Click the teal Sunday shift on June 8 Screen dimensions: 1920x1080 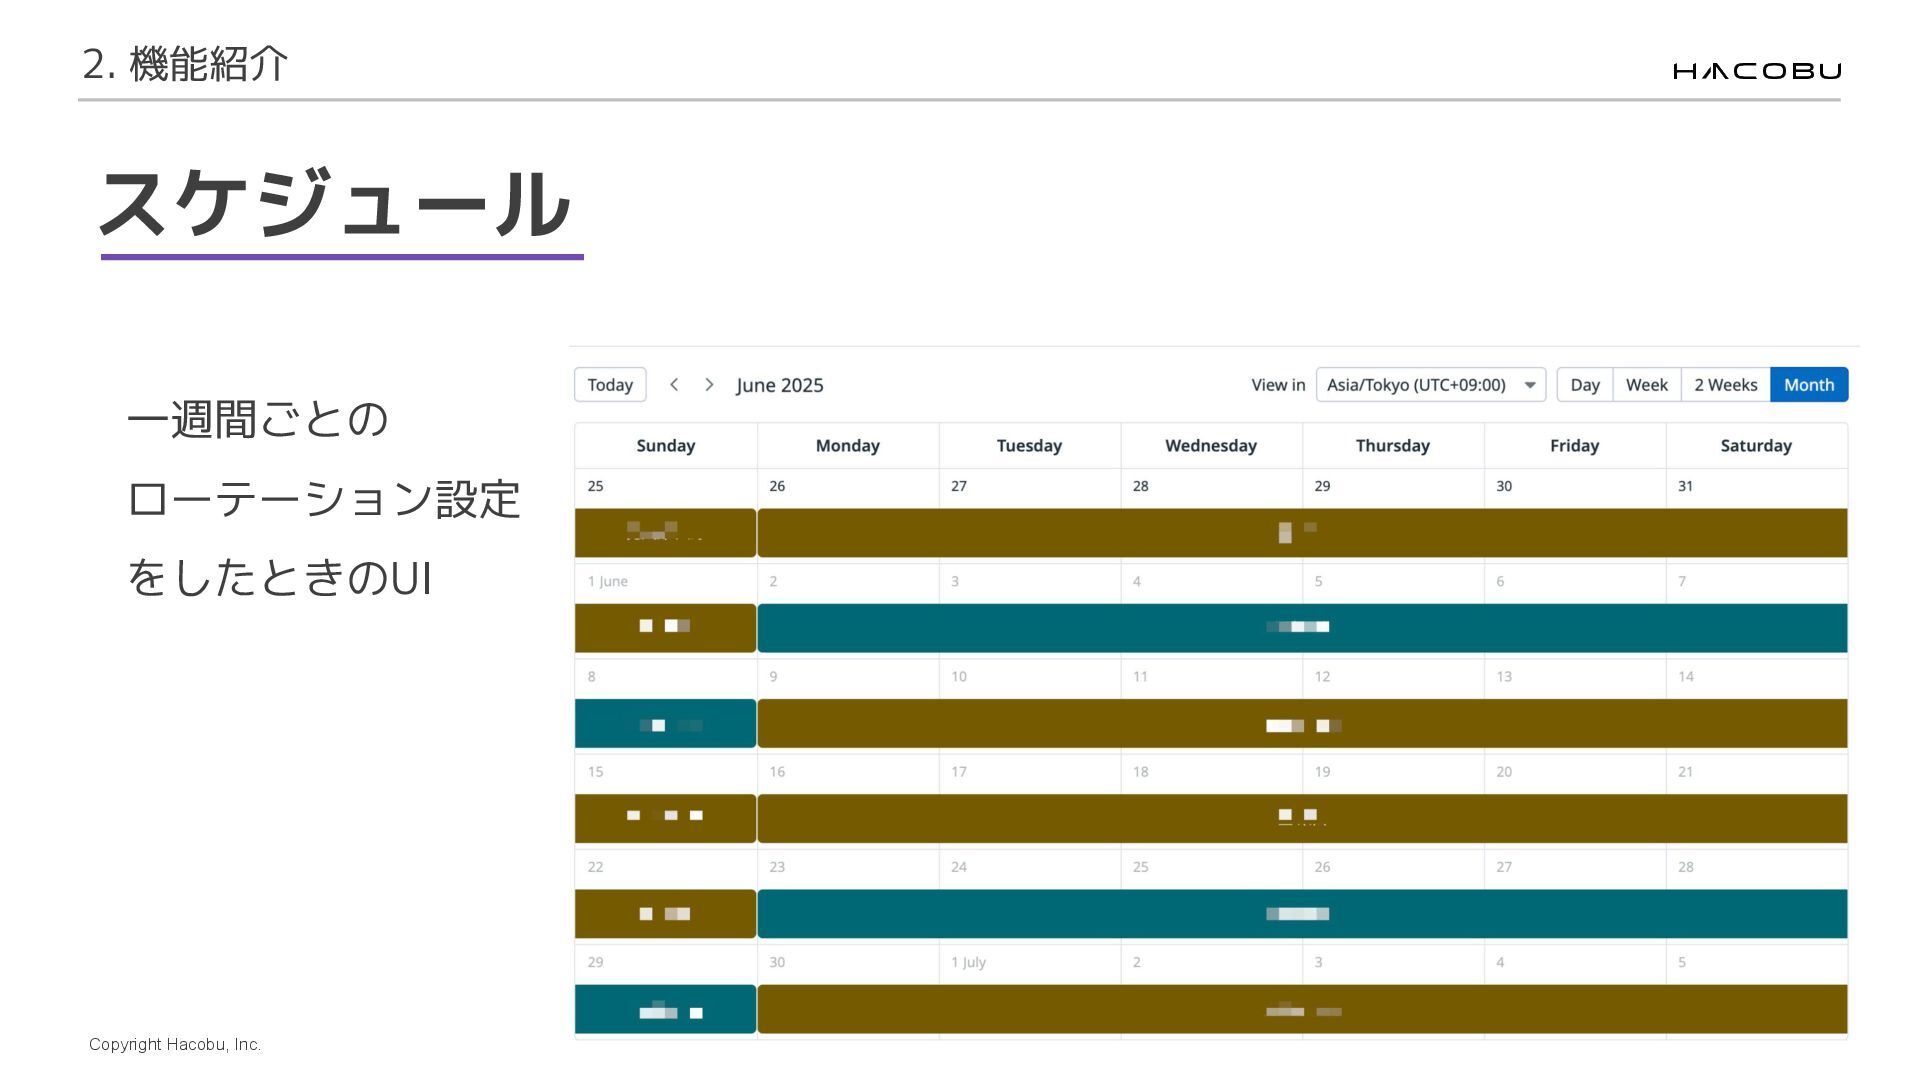[665, 723]
